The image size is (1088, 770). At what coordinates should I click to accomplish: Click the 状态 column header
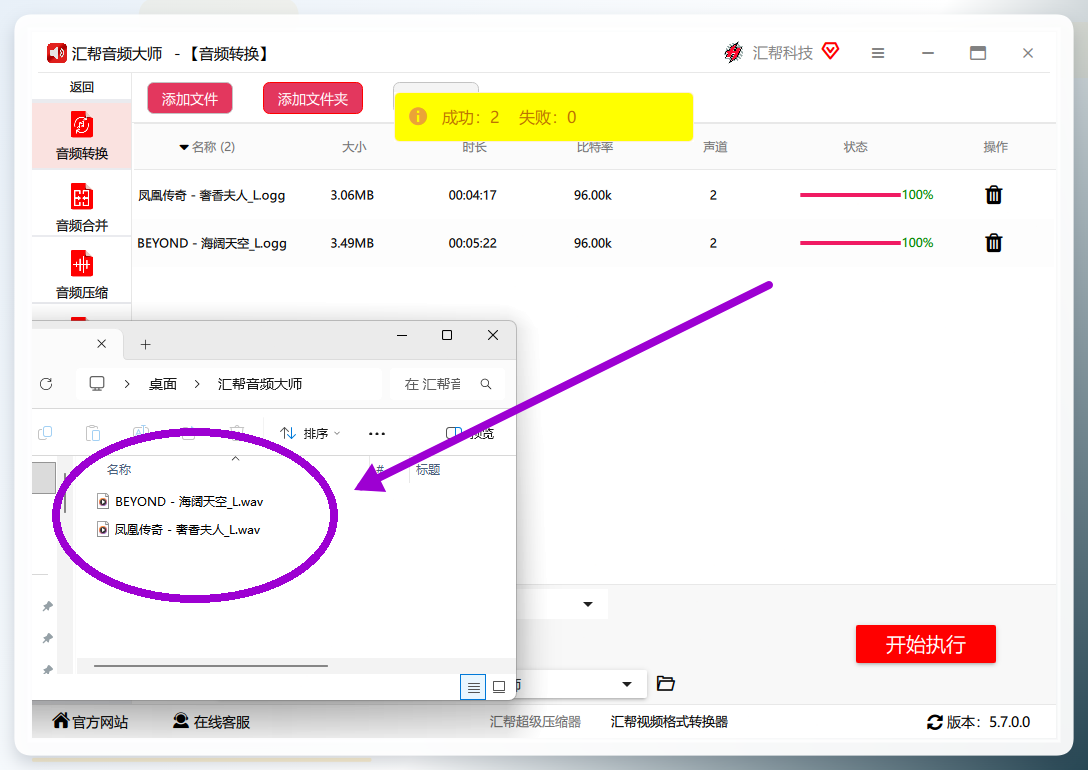click(x=856, y=147)
